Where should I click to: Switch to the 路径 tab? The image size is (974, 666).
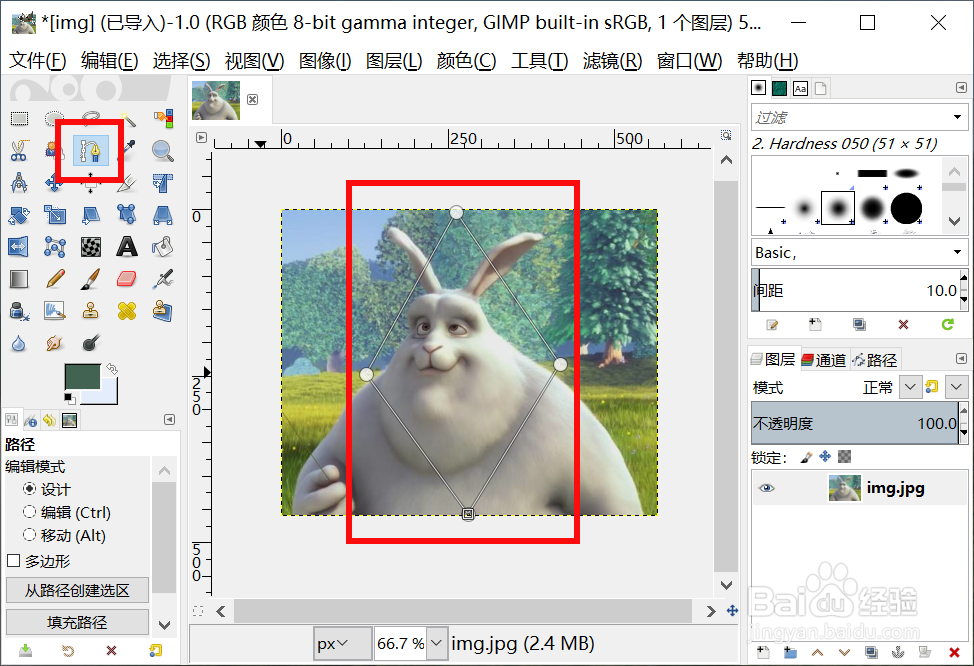click(875, 360)
